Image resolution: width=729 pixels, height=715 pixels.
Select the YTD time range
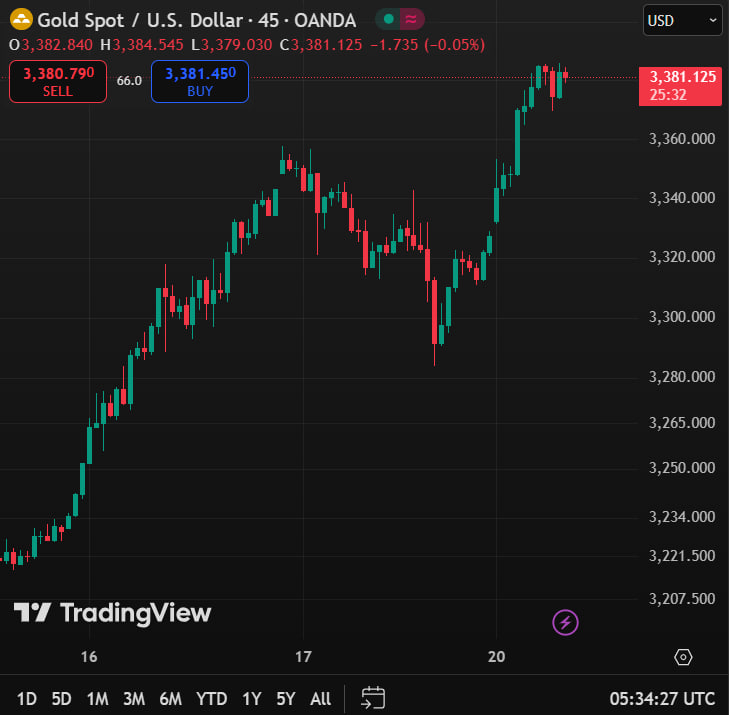point(211,698)
